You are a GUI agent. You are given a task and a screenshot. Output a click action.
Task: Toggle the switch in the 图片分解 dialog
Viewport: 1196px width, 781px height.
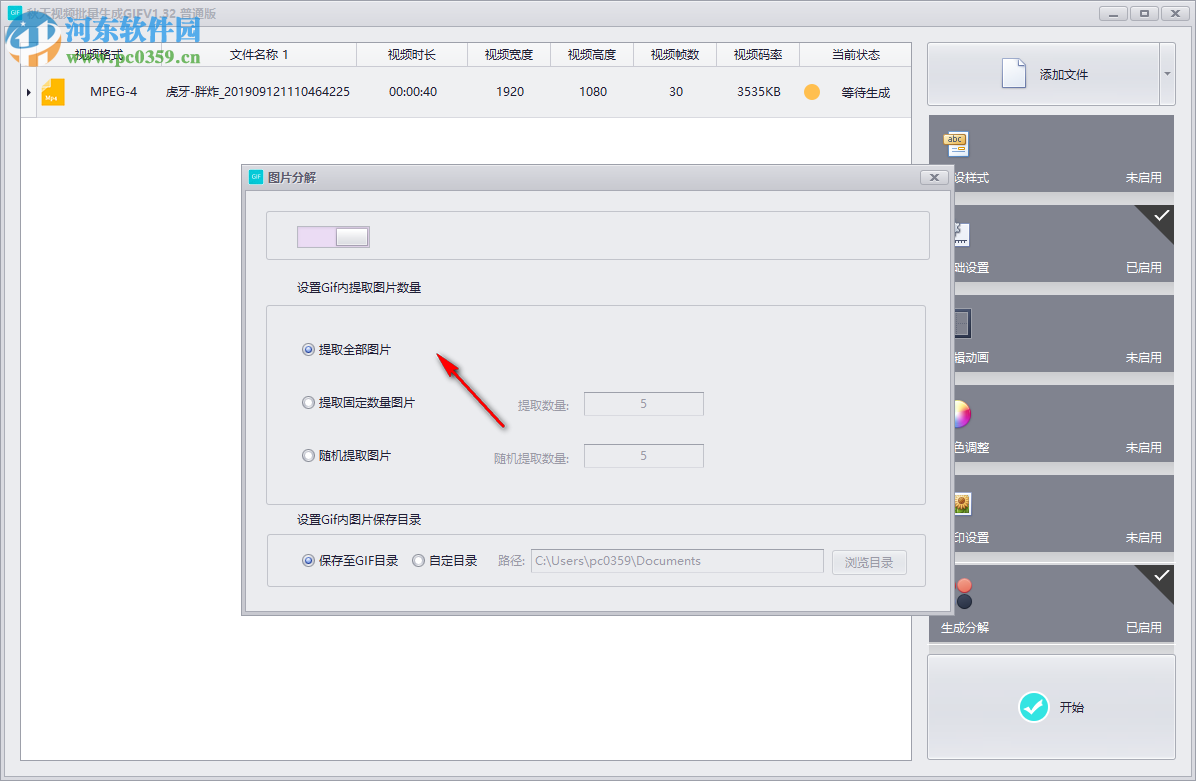(333, 237)
